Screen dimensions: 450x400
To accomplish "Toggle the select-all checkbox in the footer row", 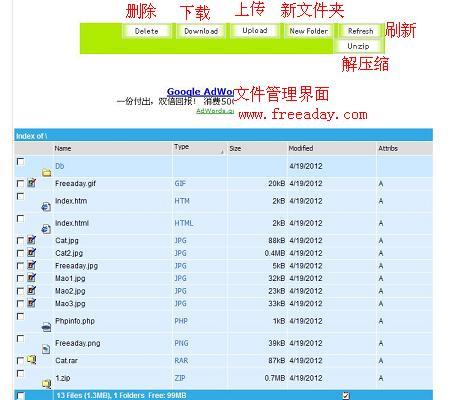I will 20,396.
